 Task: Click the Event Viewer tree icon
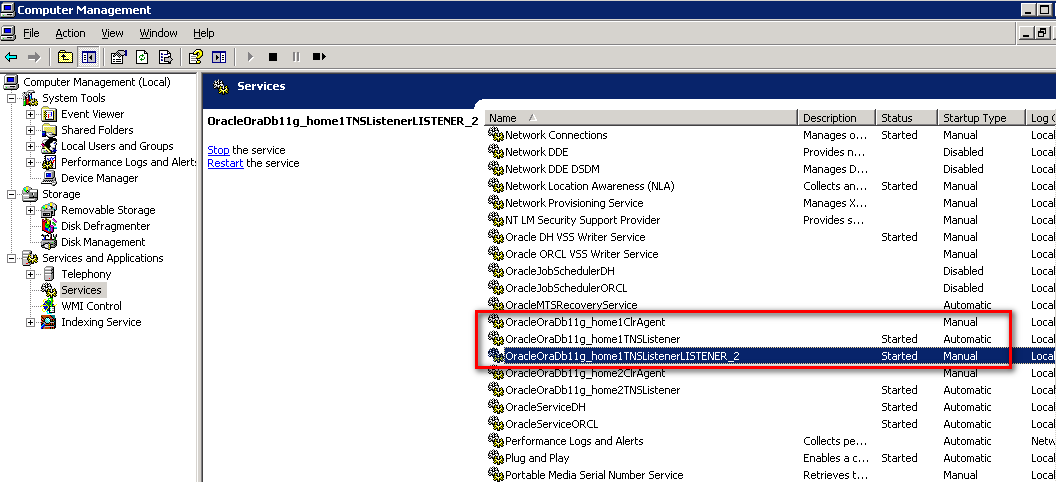[50, 114]
